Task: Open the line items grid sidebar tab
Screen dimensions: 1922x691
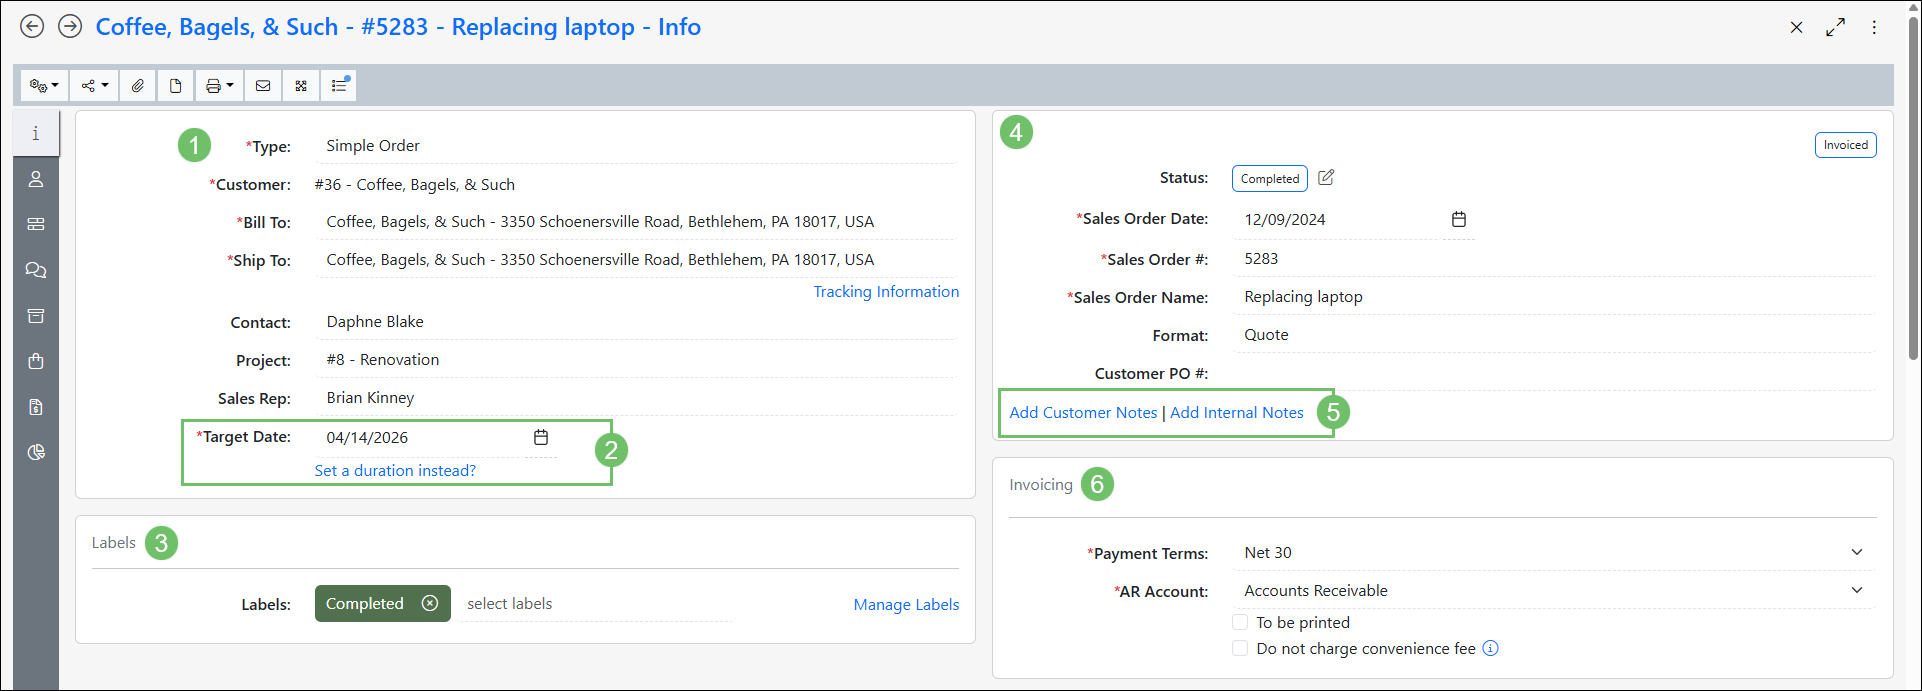Action: pyautogui.click(x=36, y=224)
